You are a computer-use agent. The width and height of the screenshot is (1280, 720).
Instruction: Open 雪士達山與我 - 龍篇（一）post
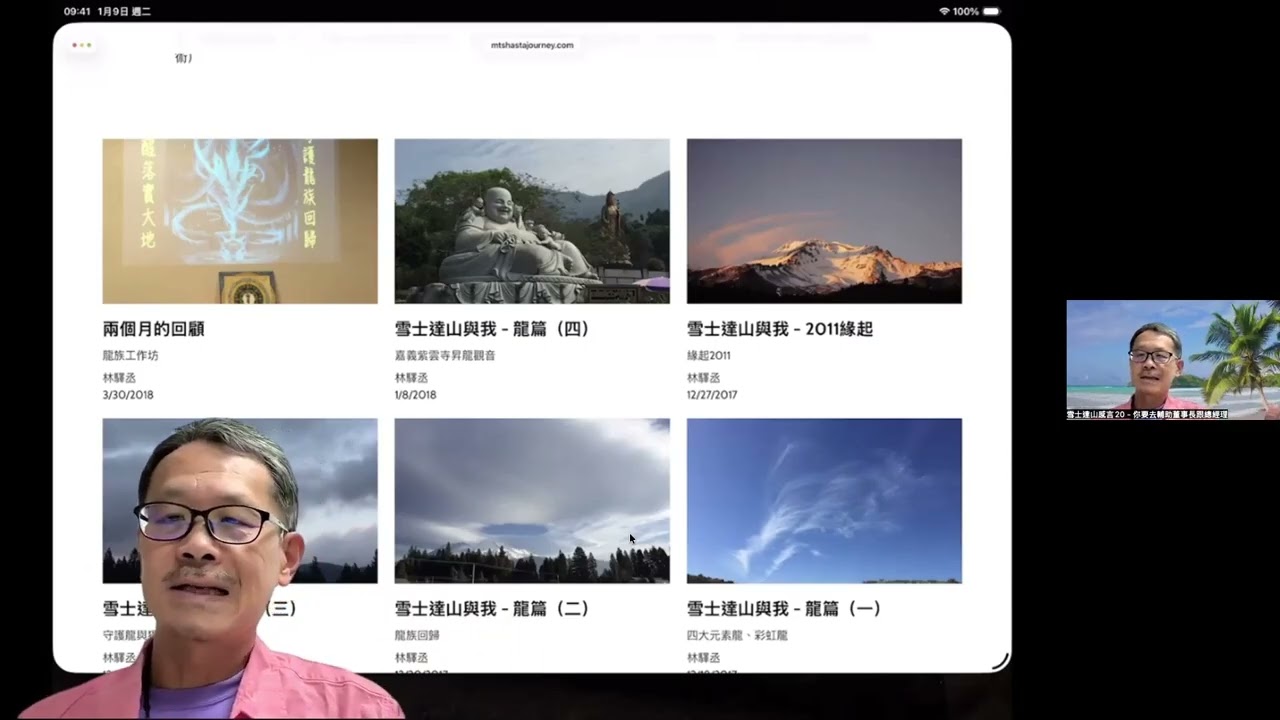784,609
